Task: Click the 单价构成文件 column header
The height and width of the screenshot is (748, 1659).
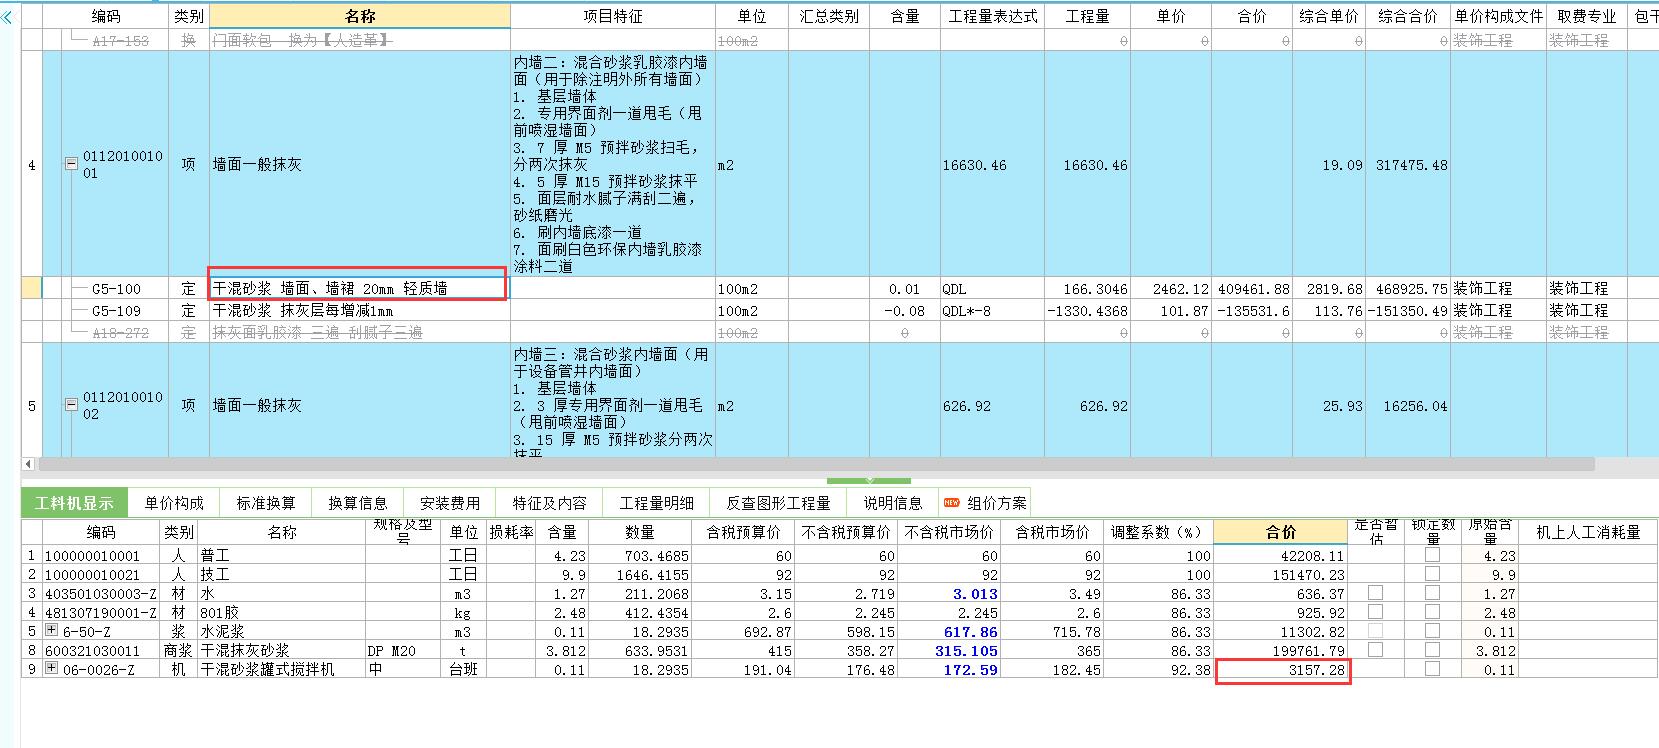Action: point(1498,16)
